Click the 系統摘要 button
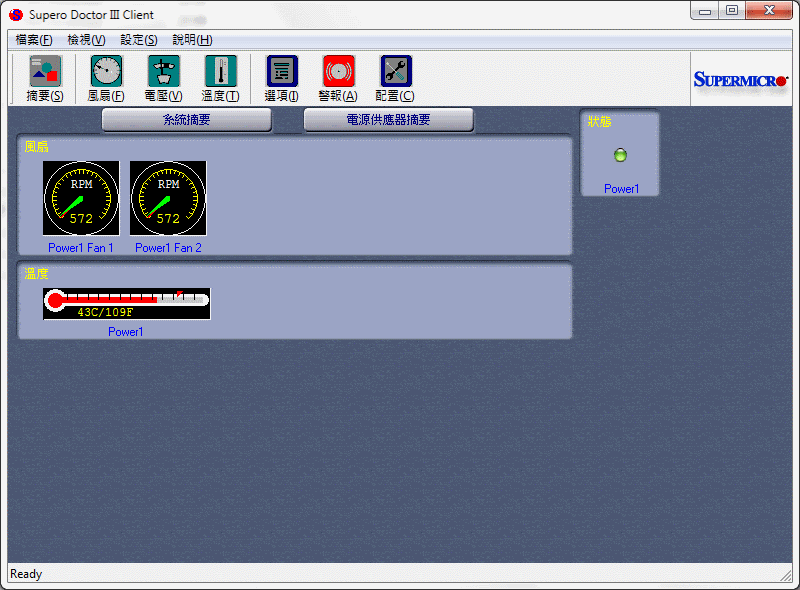 187,120
